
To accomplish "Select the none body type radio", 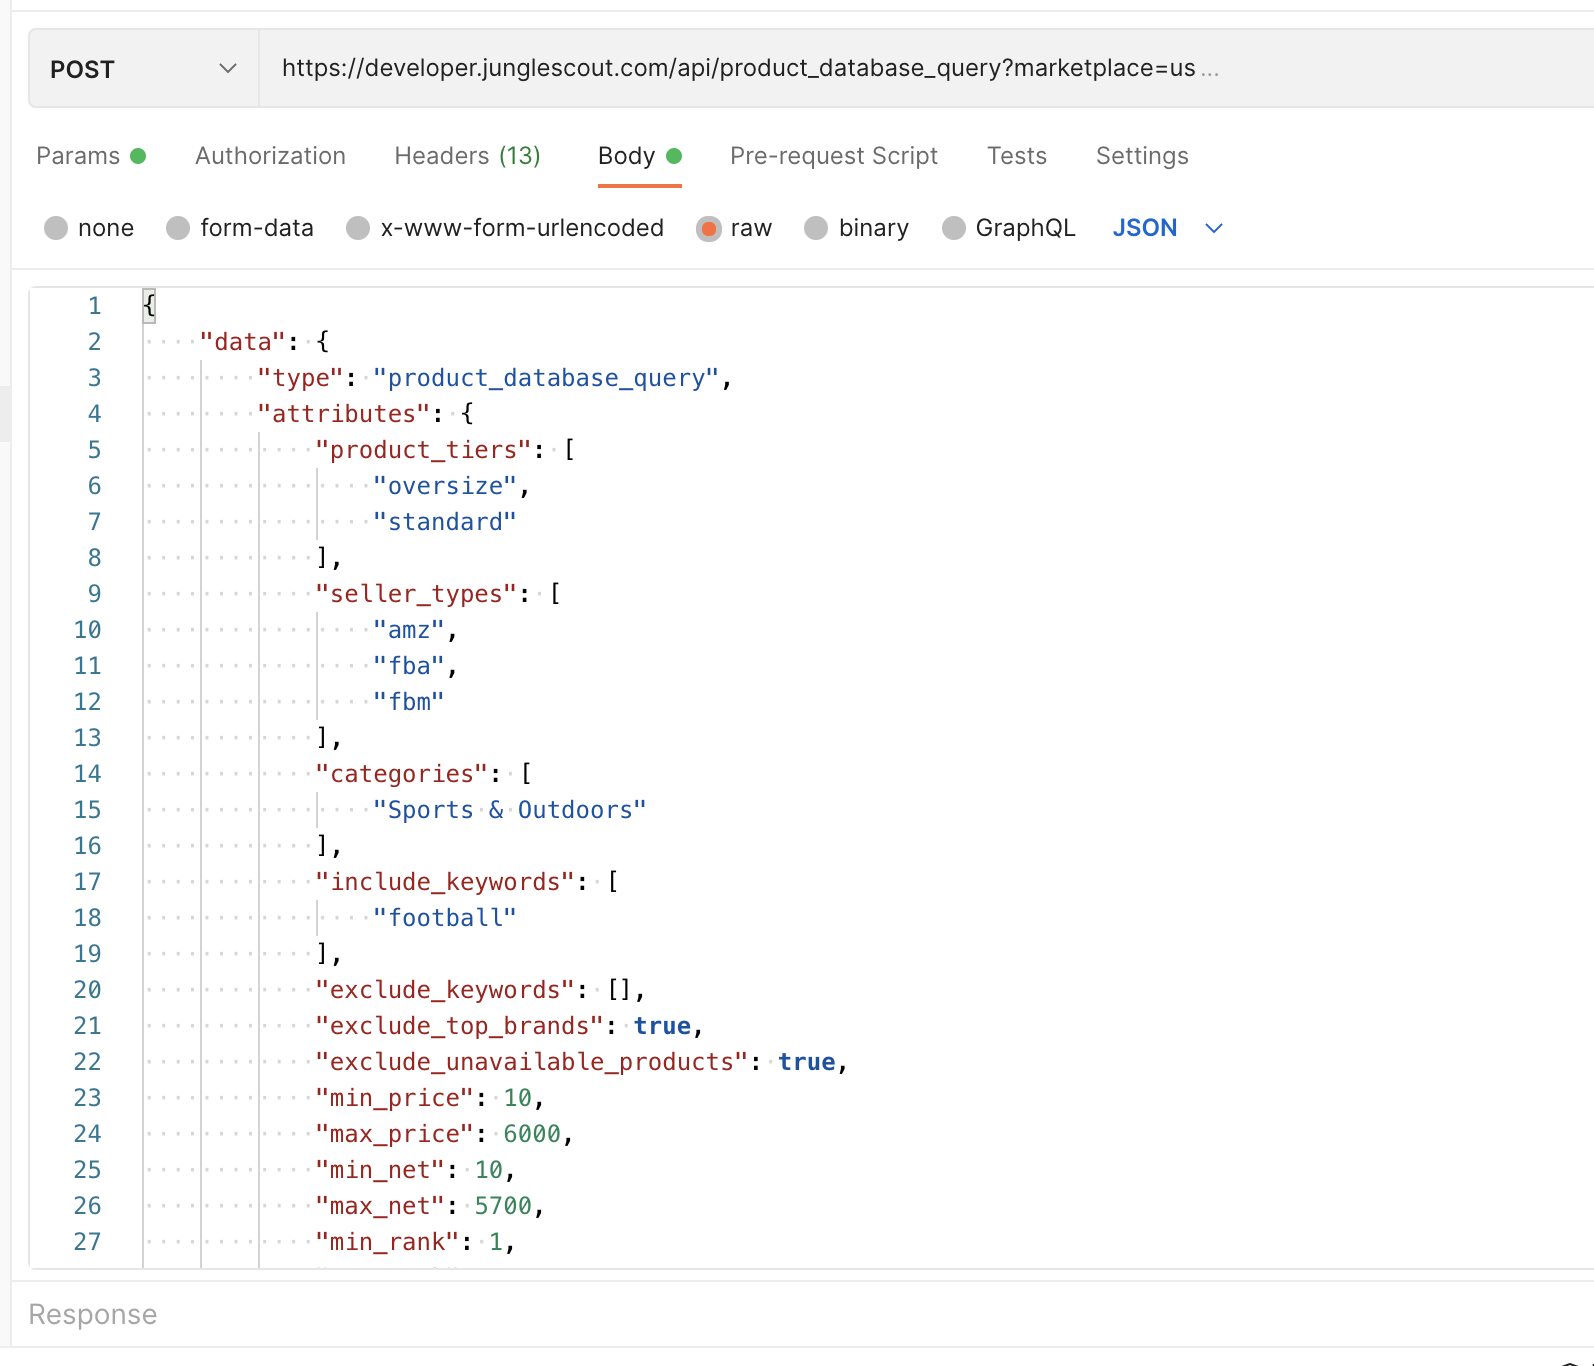I will click(56, 228).
